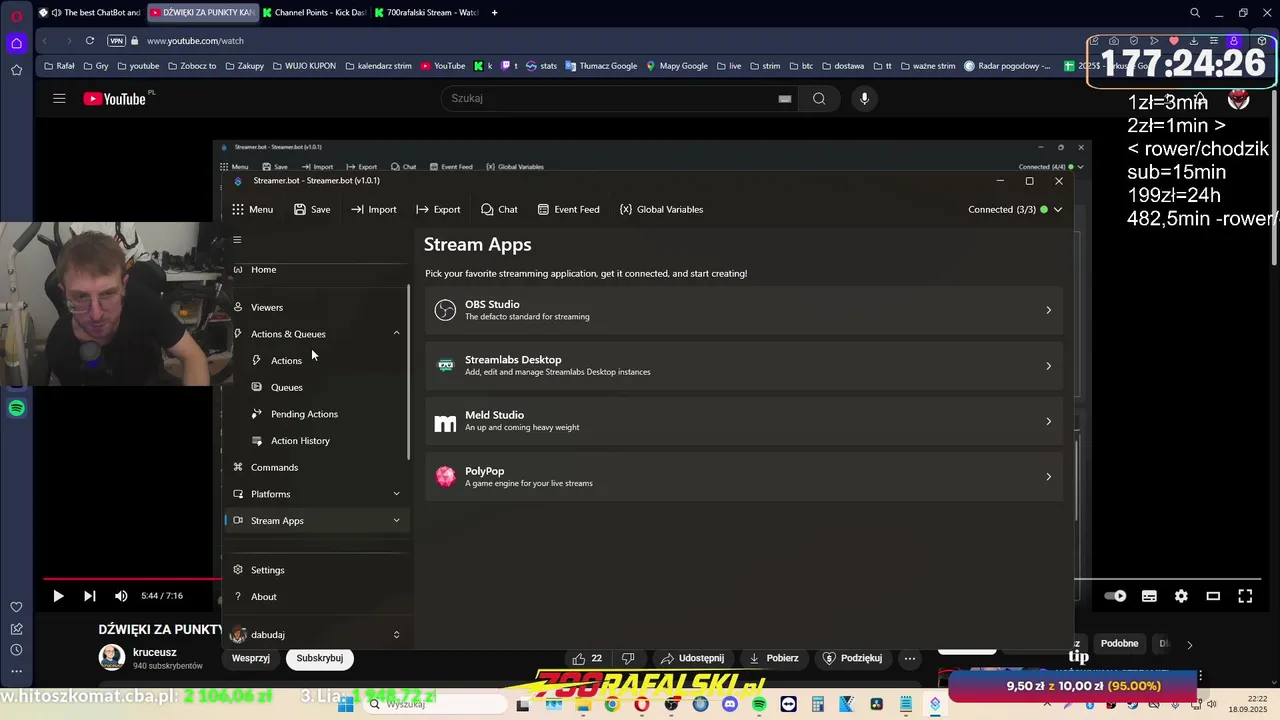Click the PolyPop logo icon
The width and height of the screenshot is (1280, 720).
[x=445, y=477]
